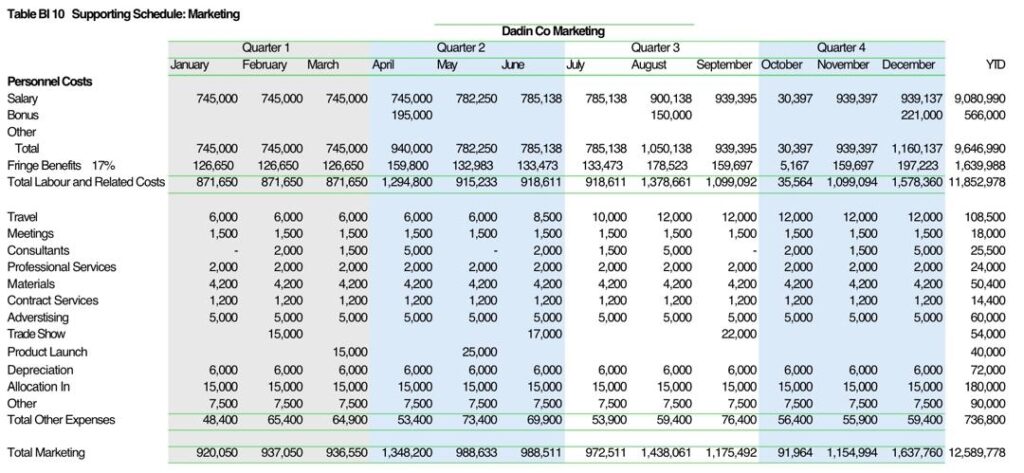Click the 'Total Marketing' row label
The height and width of the screenshot is (473, 1024).
click(x=46, y=452)
